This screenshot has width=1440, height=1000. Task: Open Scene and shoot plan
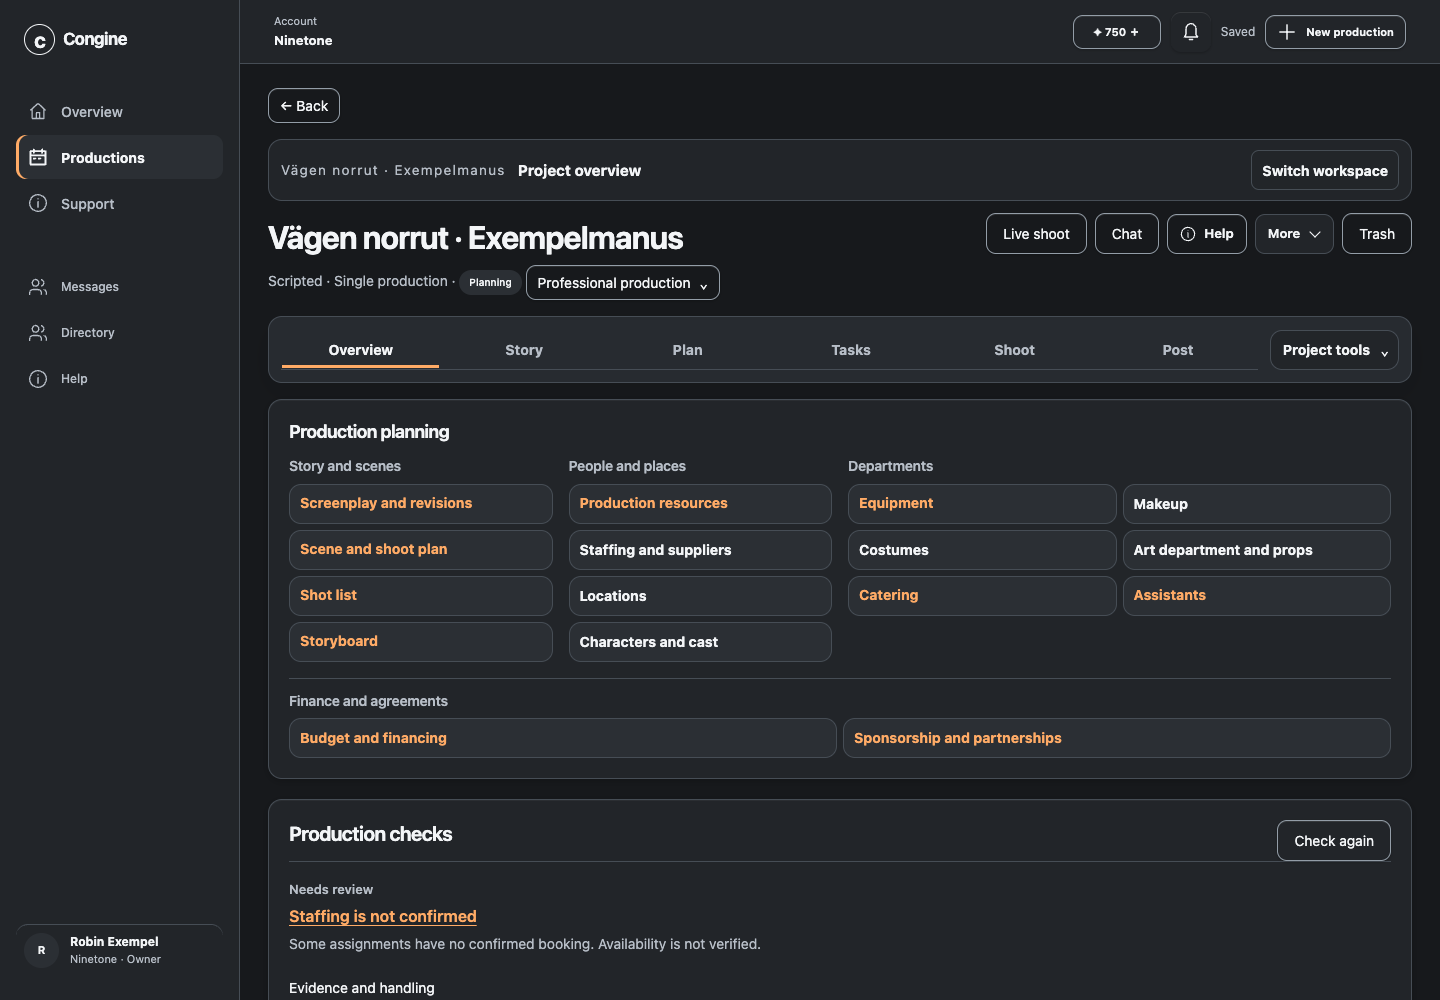pyautogui.click(x=420, y=550)
